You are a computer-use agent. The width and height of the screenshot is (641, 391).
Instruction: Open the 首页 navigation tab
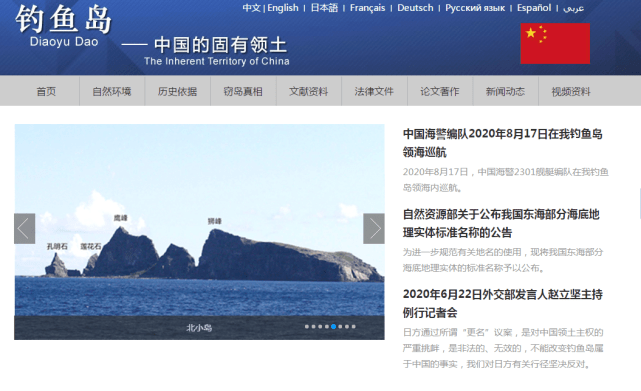46,91
